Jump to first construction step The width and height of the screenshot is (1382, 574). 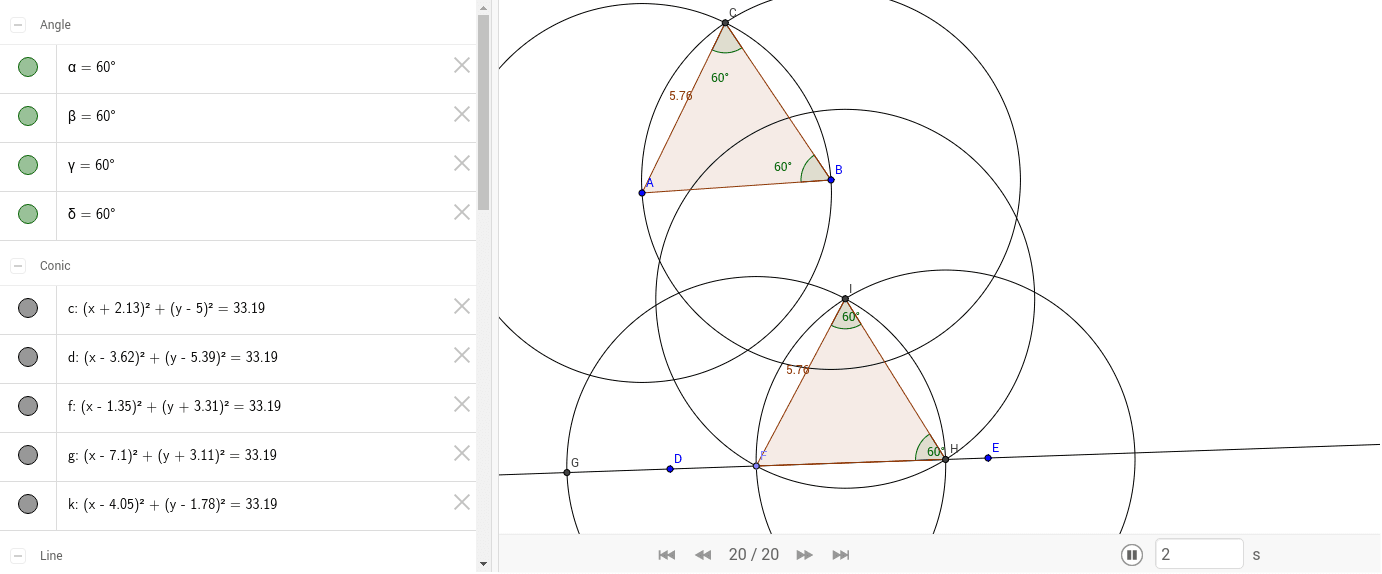[667, 555]
